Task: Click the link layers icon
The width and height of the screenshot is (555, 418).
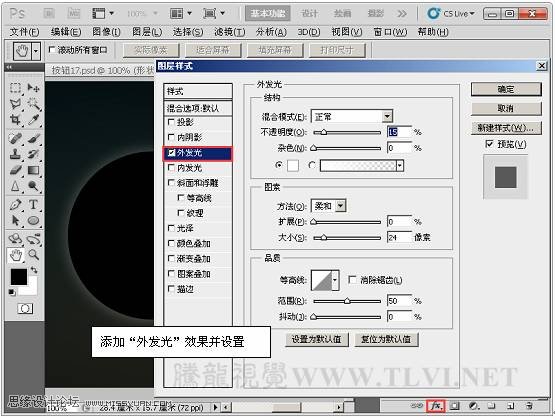Action: pos(417,406)
